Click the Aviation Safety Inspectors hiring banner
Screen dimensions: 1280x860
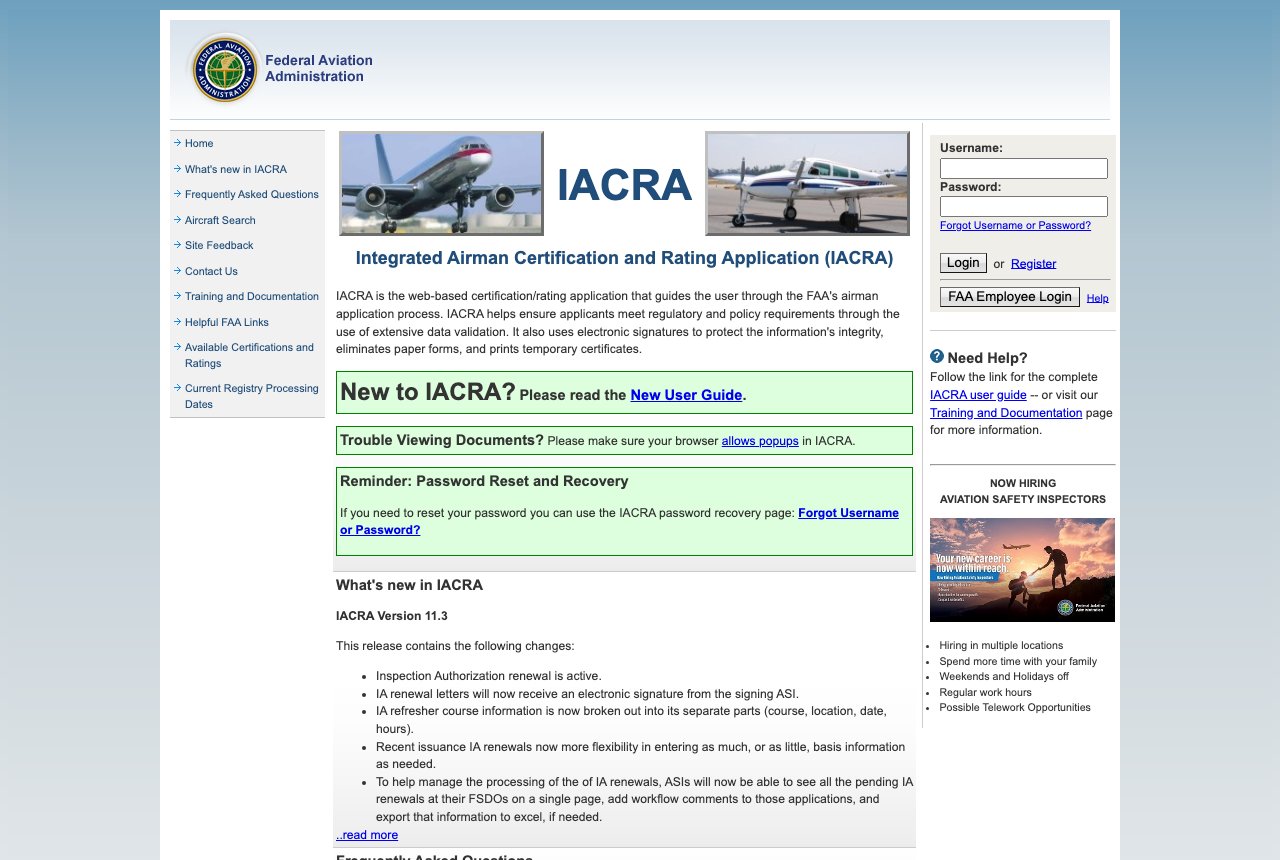1022,569
